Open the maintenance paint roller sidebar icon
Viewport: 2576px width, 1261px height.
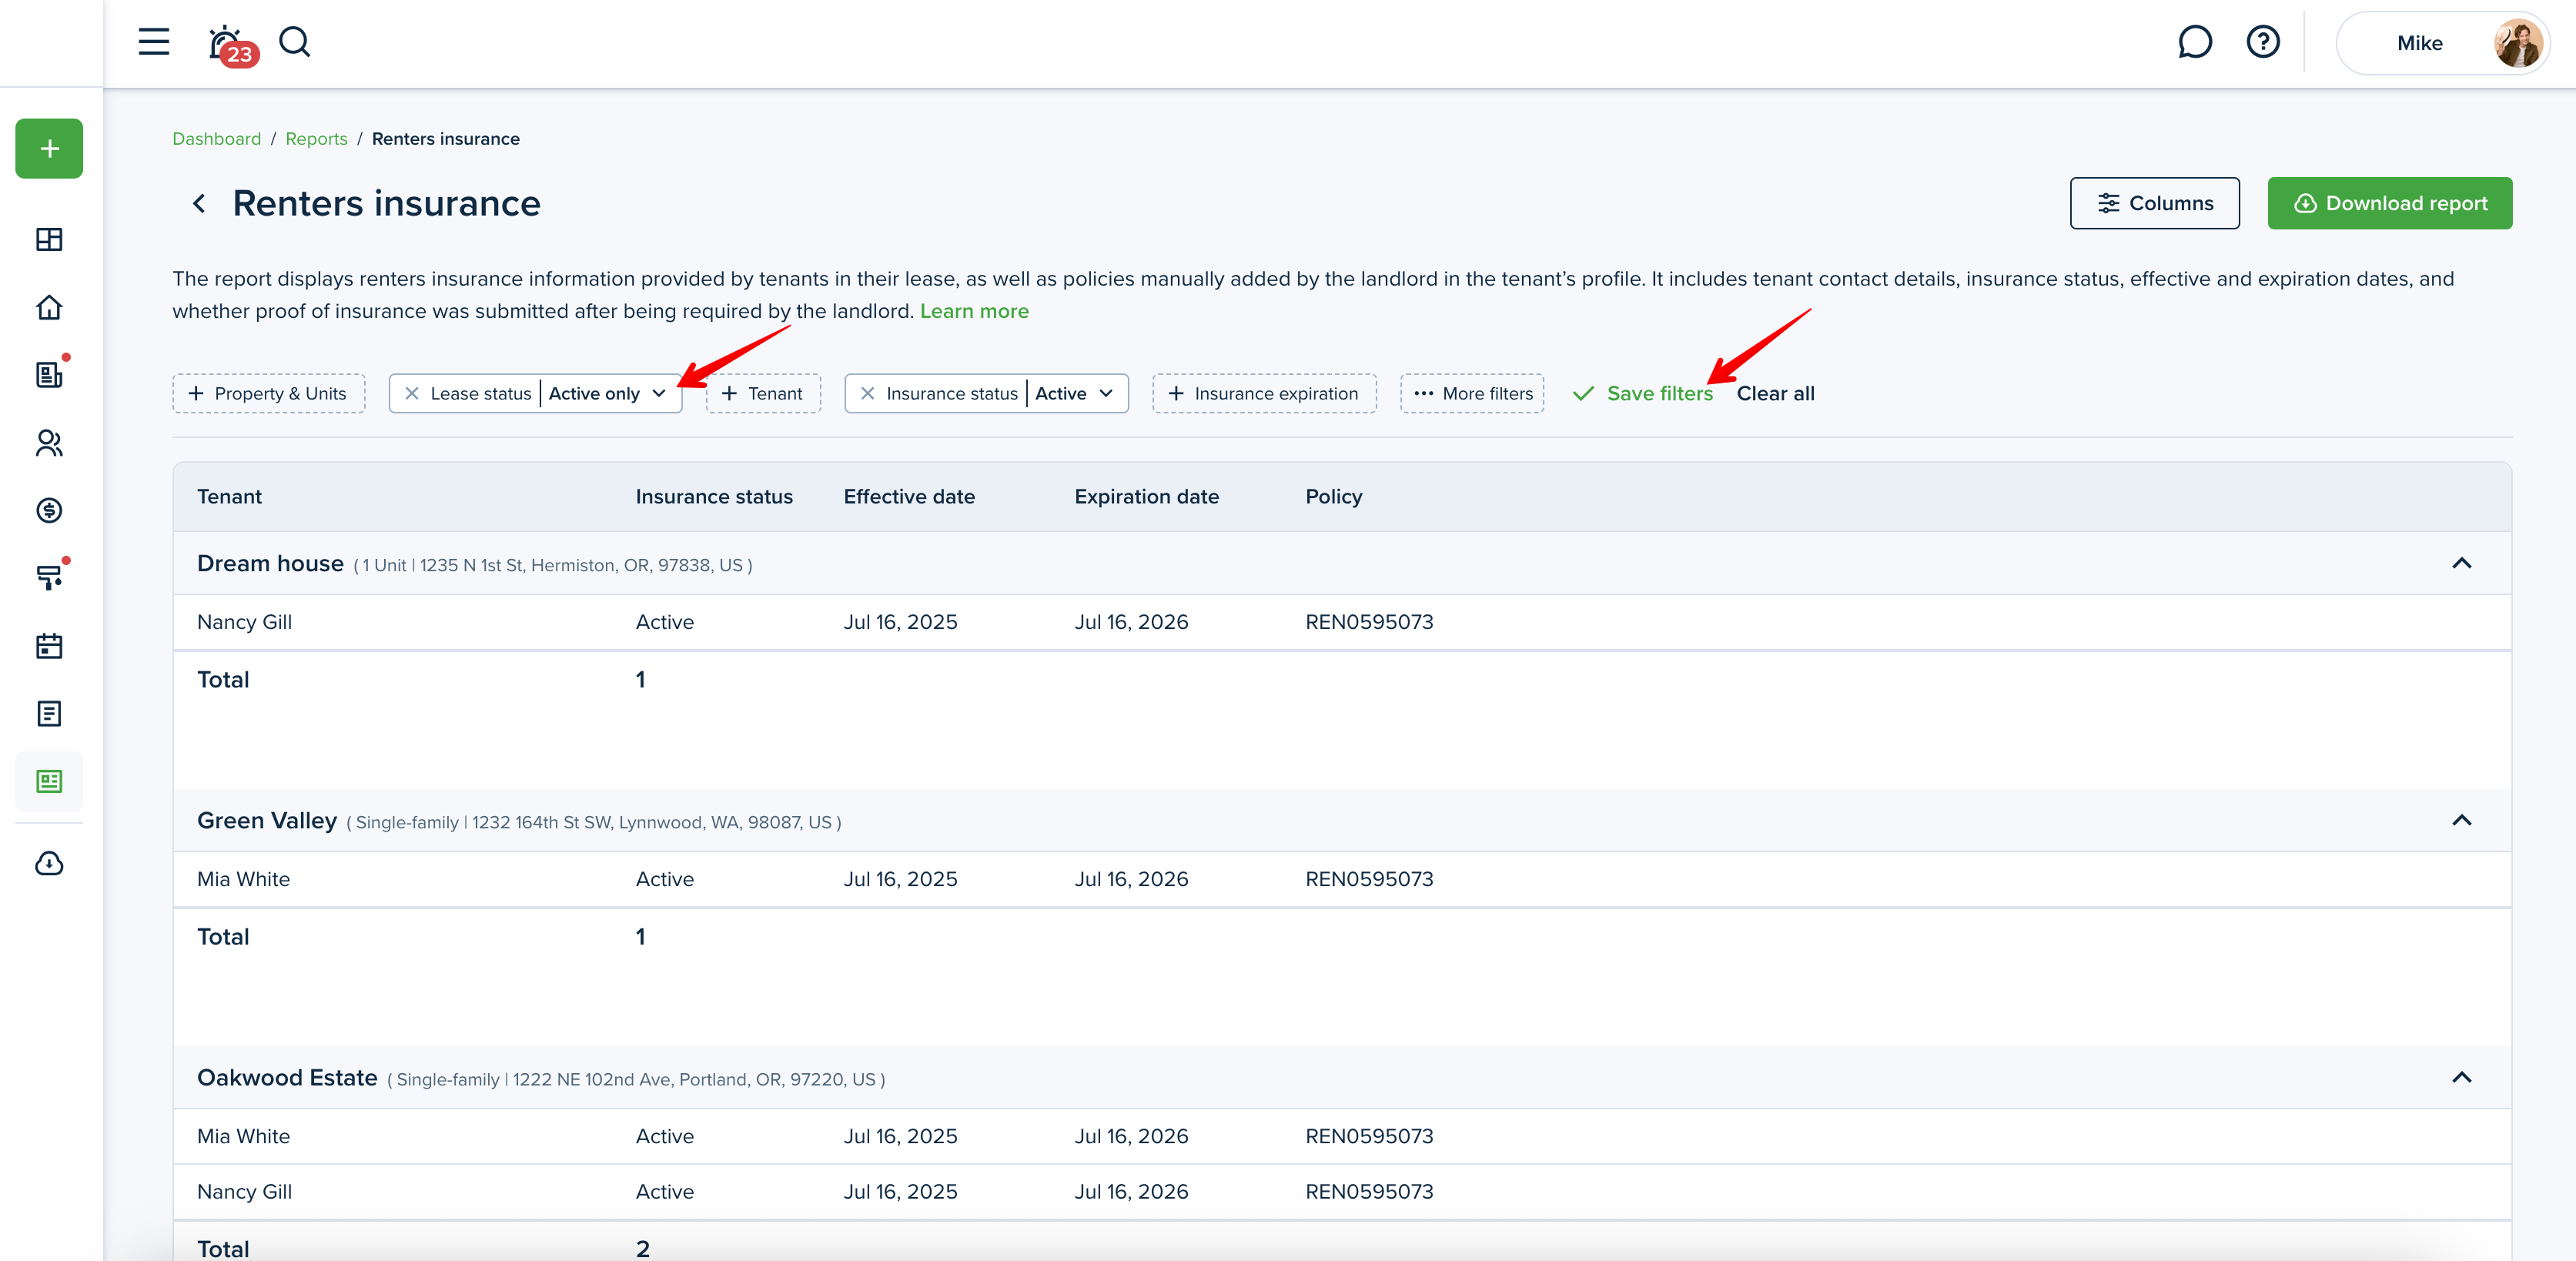(x=49, y=578)
